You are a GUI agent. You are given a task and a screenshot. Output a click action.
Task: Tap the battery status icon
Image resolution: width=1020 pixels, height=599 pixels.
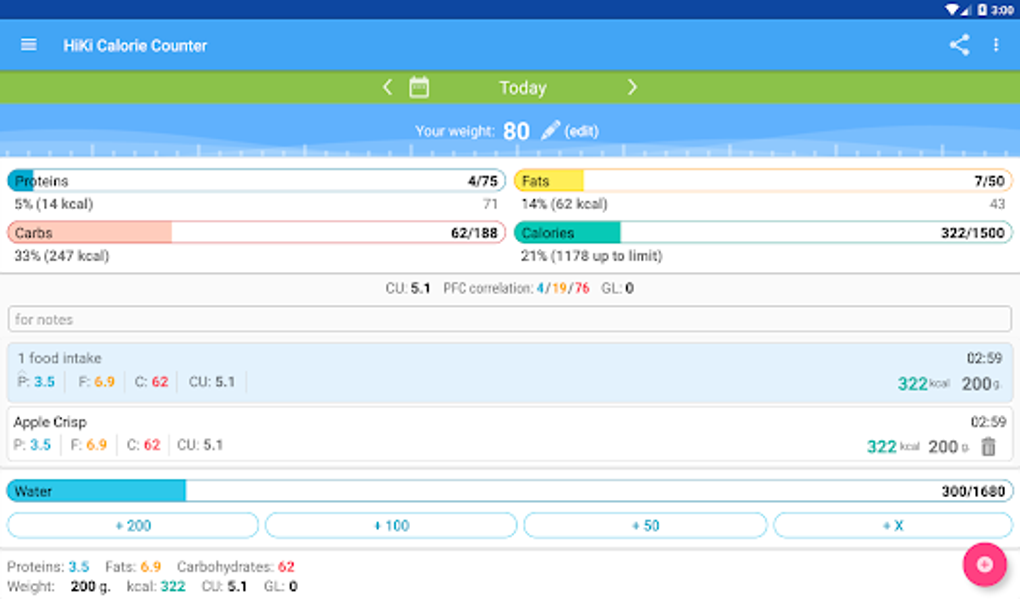pyautogui.click(x=982, y=9)
